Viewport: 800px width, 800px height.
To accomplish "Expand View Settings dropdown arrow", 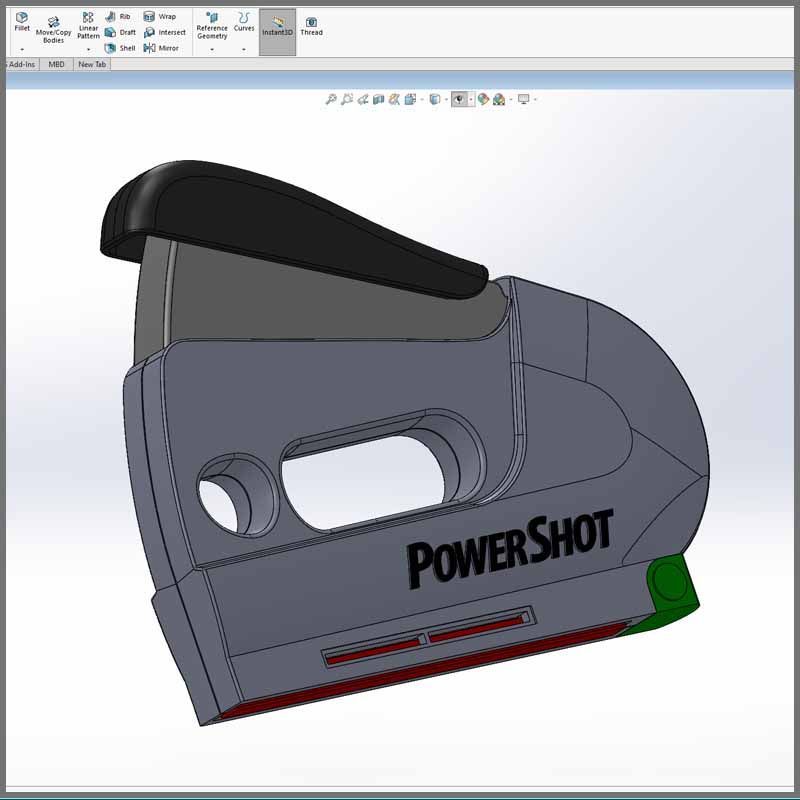I will (535, 99).
